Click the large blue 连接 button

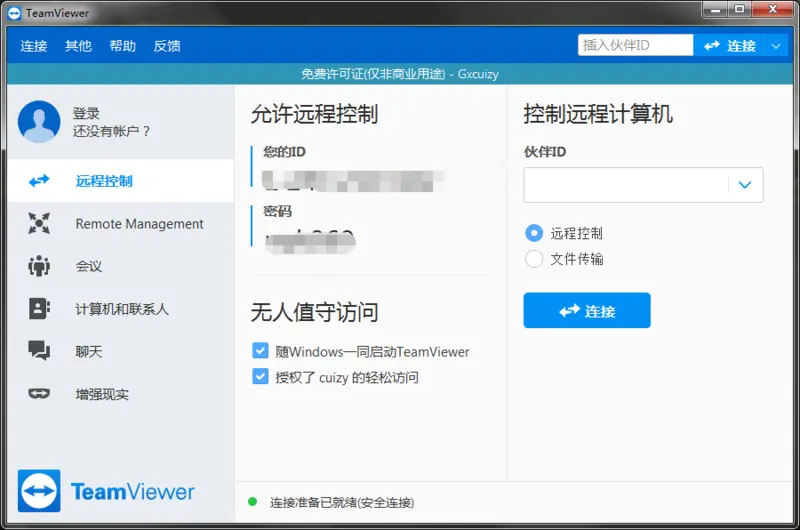pos(587,310)
